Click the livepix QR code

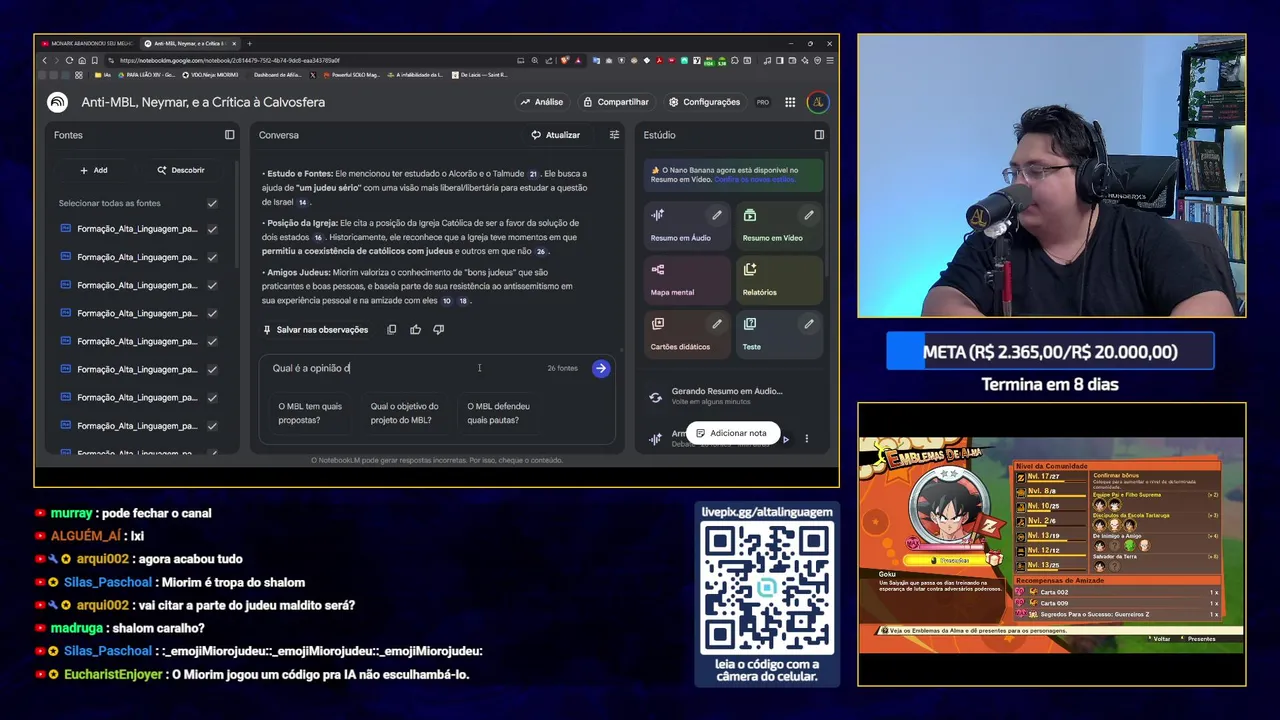click(x=767, y=588)
